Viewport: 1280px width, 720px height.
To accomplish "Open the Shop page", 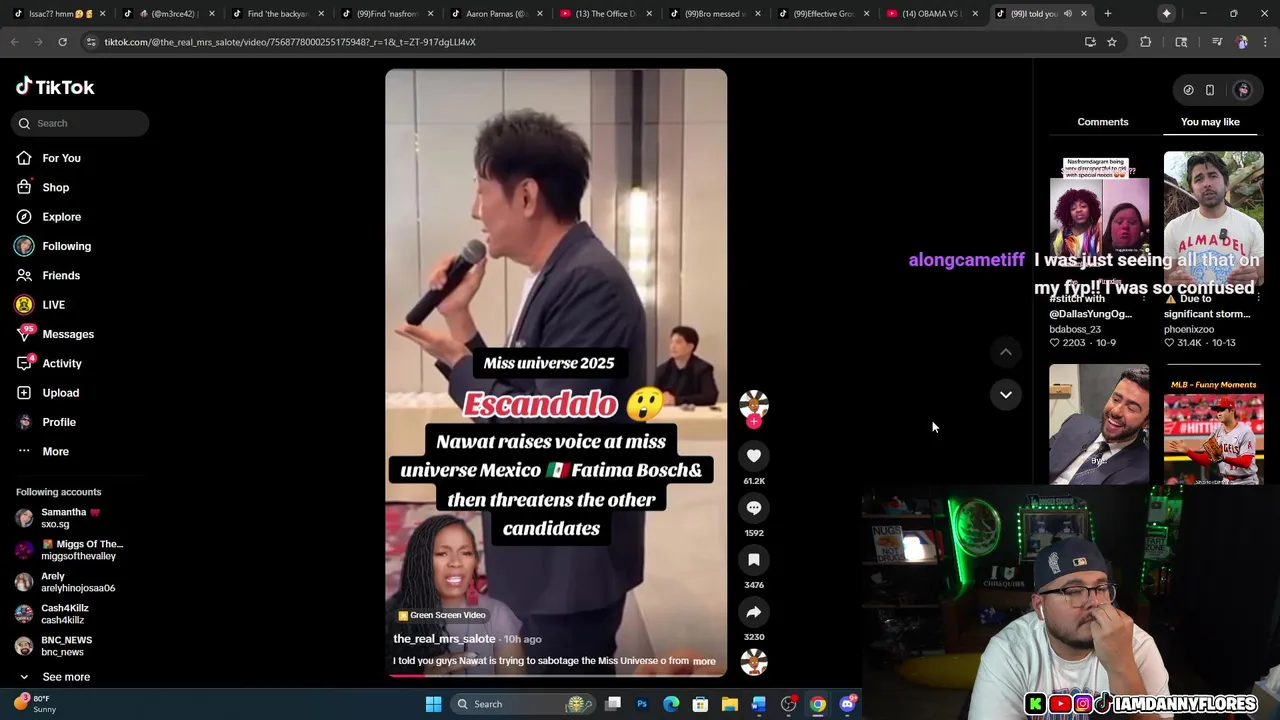I will click(43, 187).
